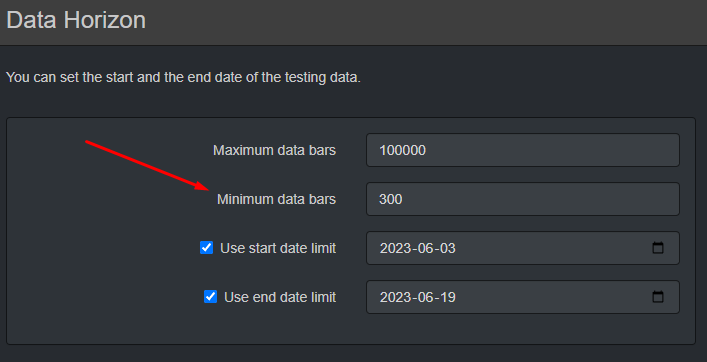
Task: Open the start date calendar picker icon
Action: tap(658, 248)
